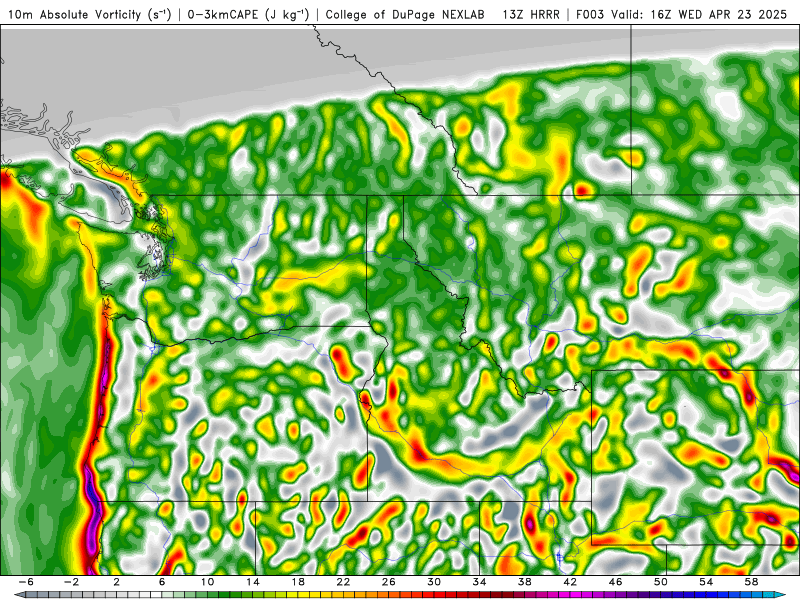This screenshot has height=600, width=800.
Task: Click the 'F003' forecast hour label
Action: (x=590, y=15)
